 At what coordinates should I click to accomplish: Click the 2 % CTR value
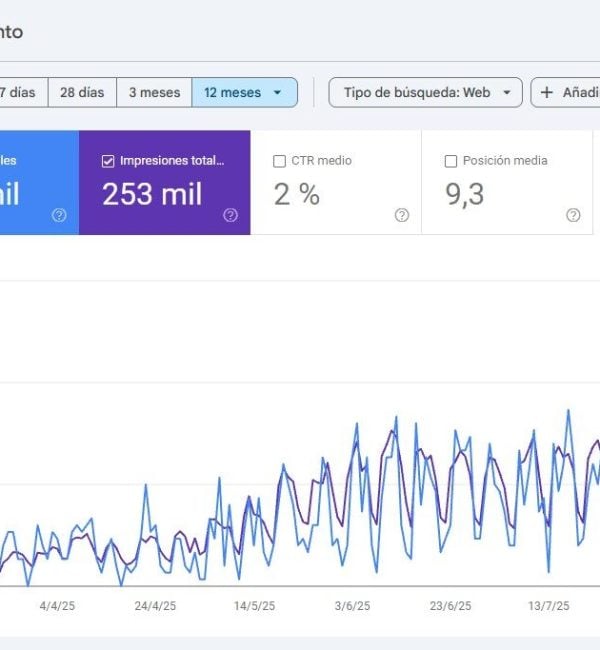coord(296,194)
